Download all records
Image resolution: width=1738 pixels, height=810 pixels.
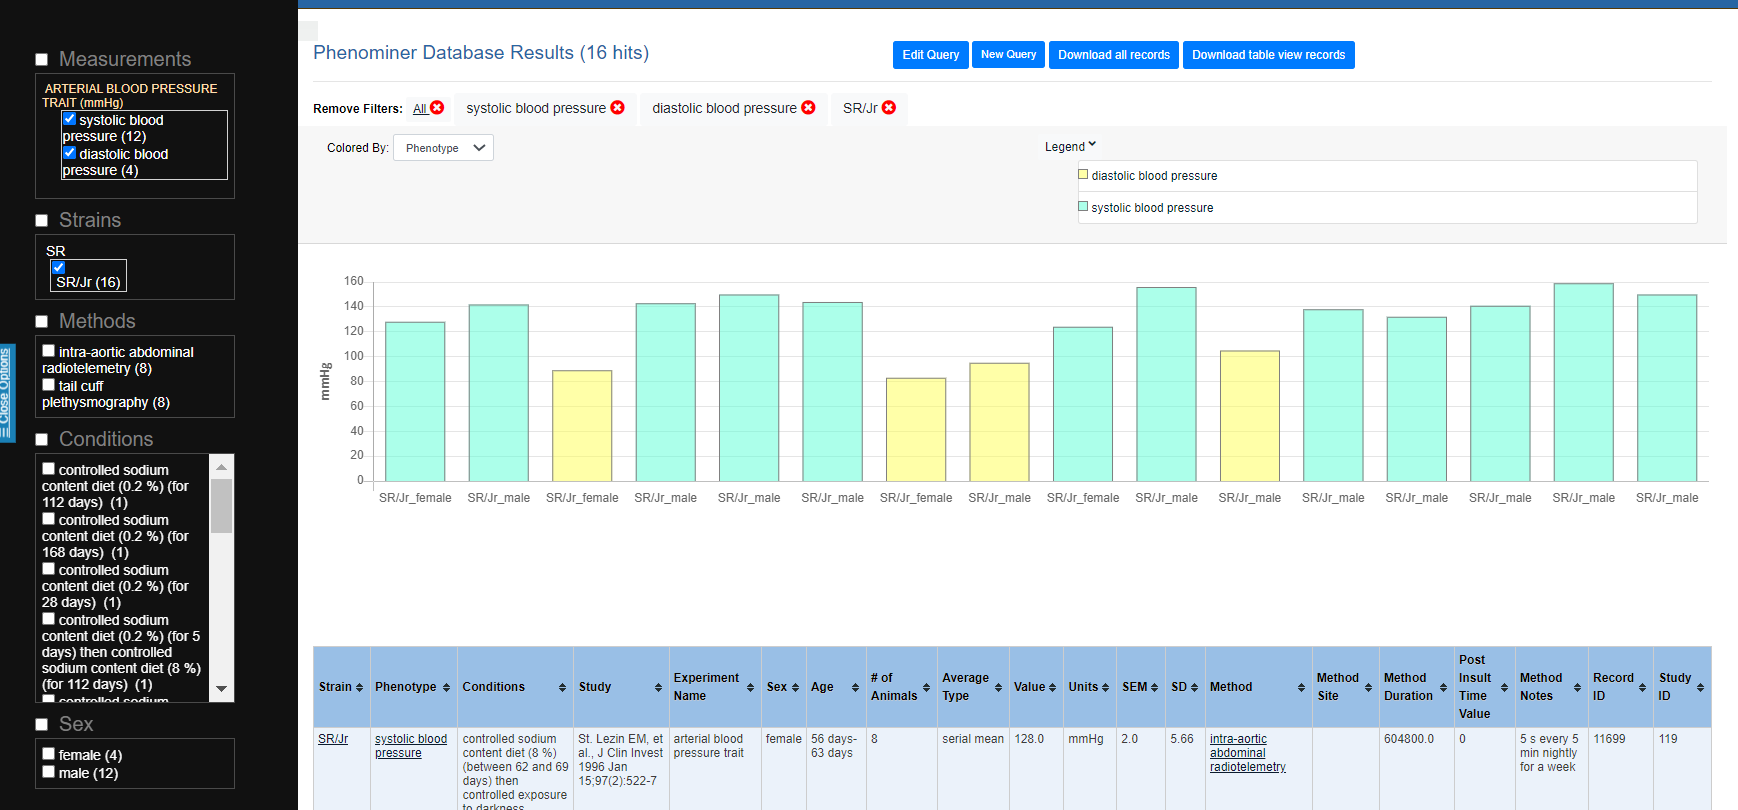[x=1113, y=55]
